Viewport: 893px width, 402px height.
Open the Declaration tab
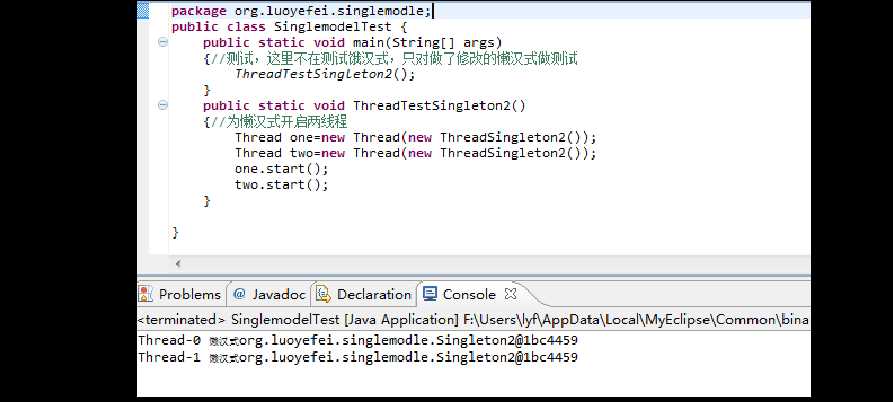[x=364, y=294]
